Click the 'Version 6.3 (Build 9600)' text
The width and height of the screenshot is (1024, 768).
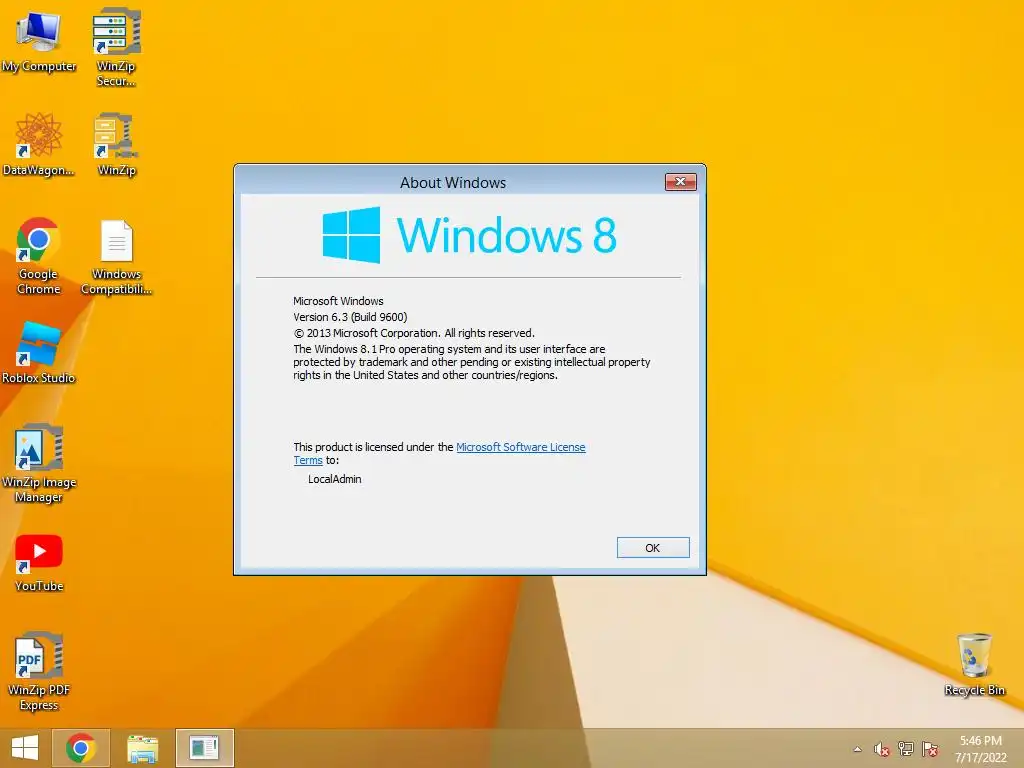click(x=350, y=317)
